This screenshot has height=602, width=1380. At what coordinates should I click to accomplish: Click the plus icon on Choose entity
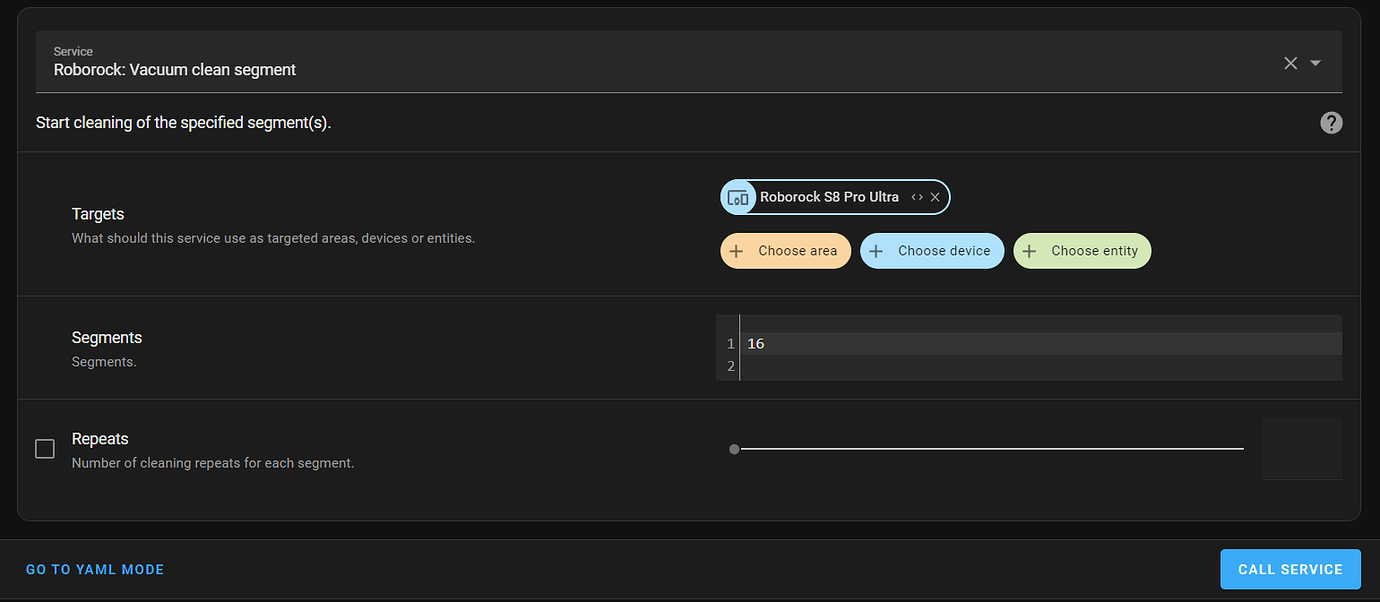[x=1029, y=251]
